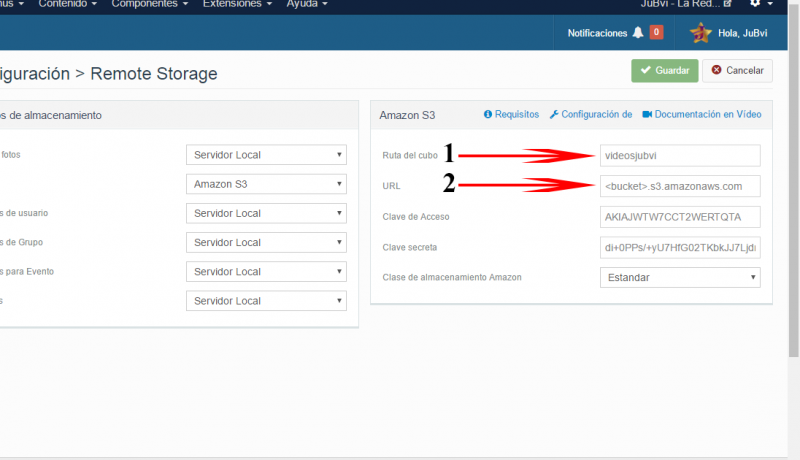800x460 pixels.
Task: Focus the Ruta del cubo input field
Action: pyautogui.click(x=680, y=156)
